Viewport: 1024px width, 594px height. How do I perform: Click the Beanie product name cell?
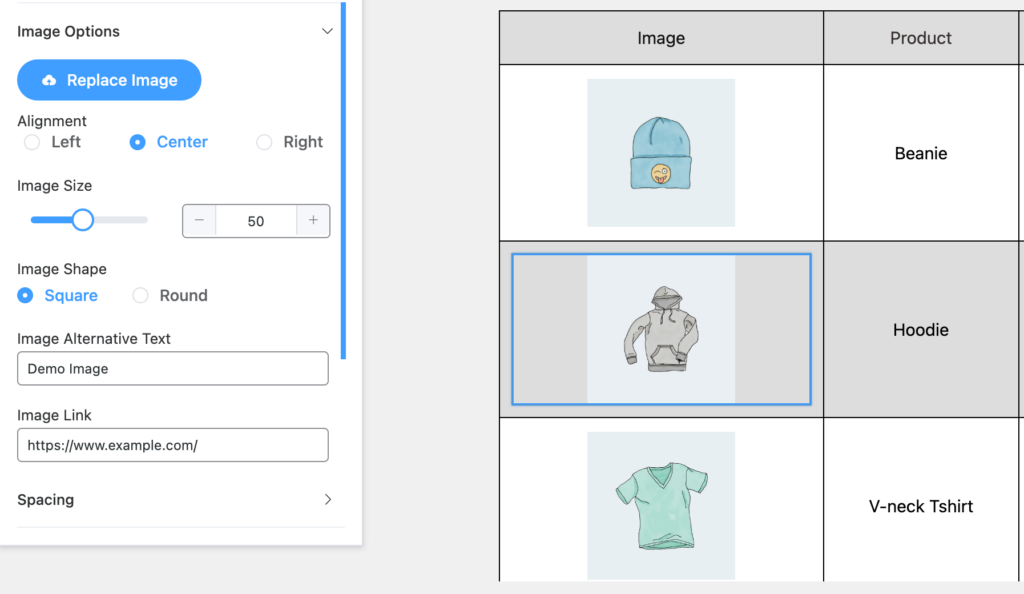[921, 153]
